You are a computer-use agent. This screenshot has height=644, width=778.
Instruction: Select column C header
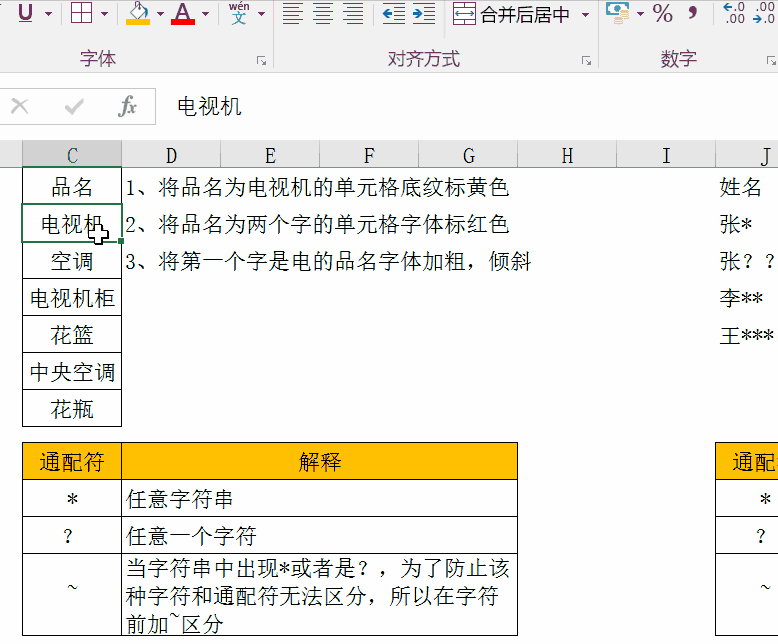click(x=72, y=155)
